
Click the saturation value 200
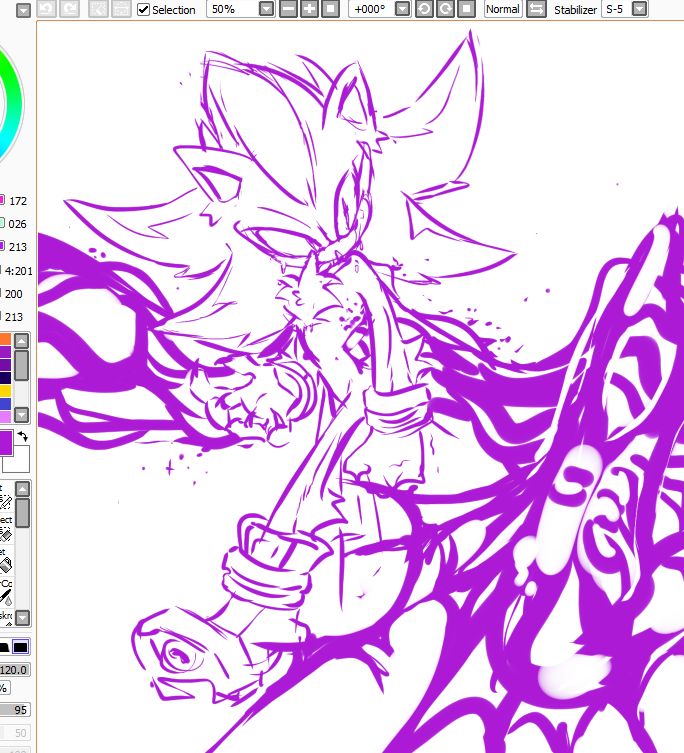point(13,294)
